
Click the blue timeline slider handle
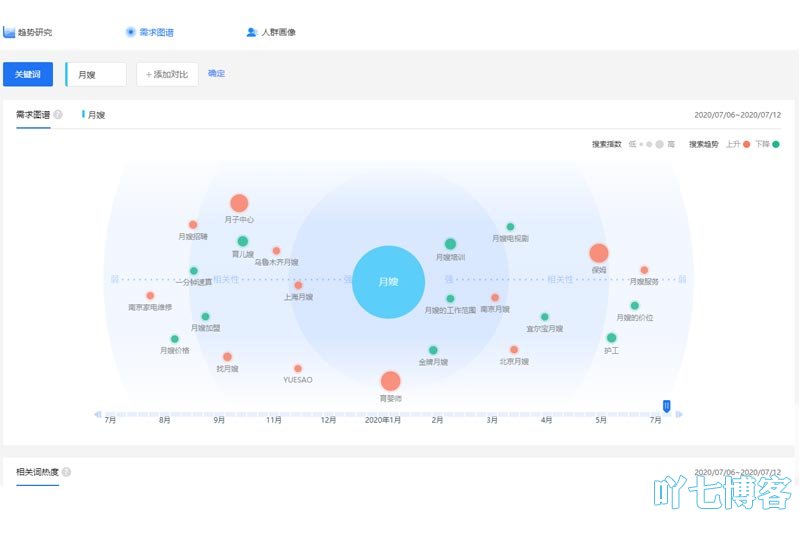pyautogui.click(x=667, y=405)
